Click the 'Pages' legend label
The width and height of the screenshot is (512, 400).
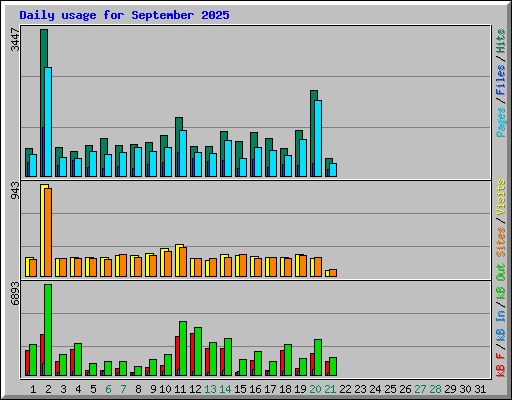pyautogui.click(x=501, y=122)
